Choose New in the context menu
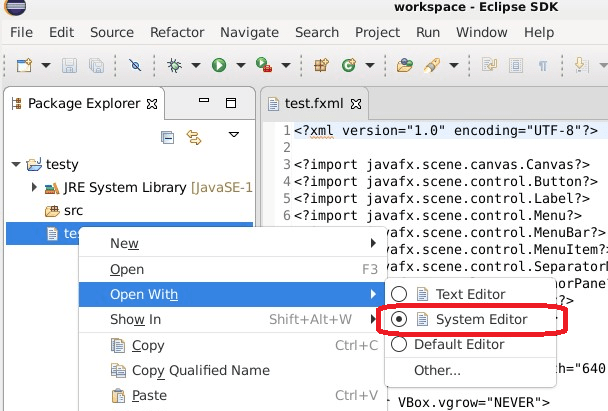The image size is (608, 411). point(233,243)
